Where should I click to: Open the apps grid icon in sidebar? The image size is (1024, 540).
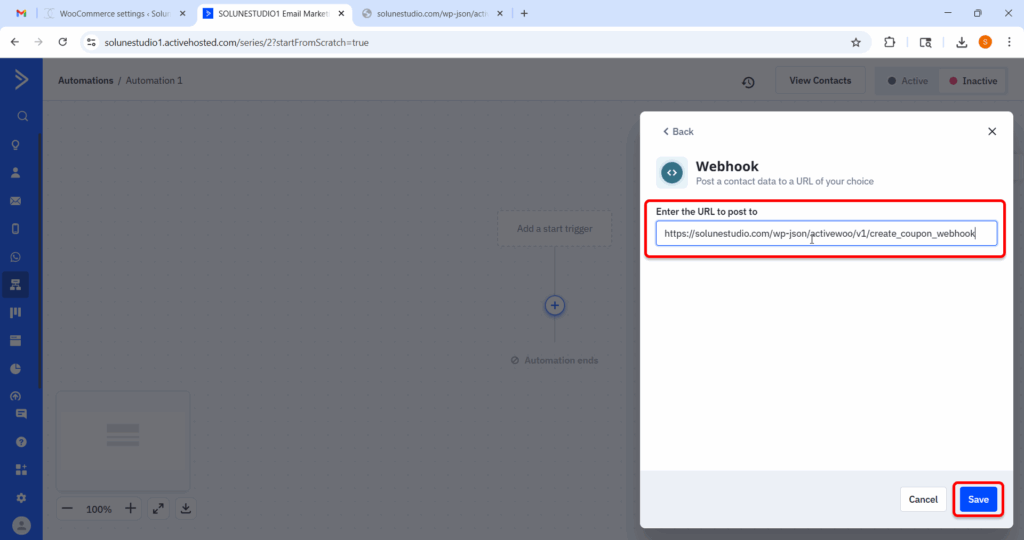coord(21,470)
